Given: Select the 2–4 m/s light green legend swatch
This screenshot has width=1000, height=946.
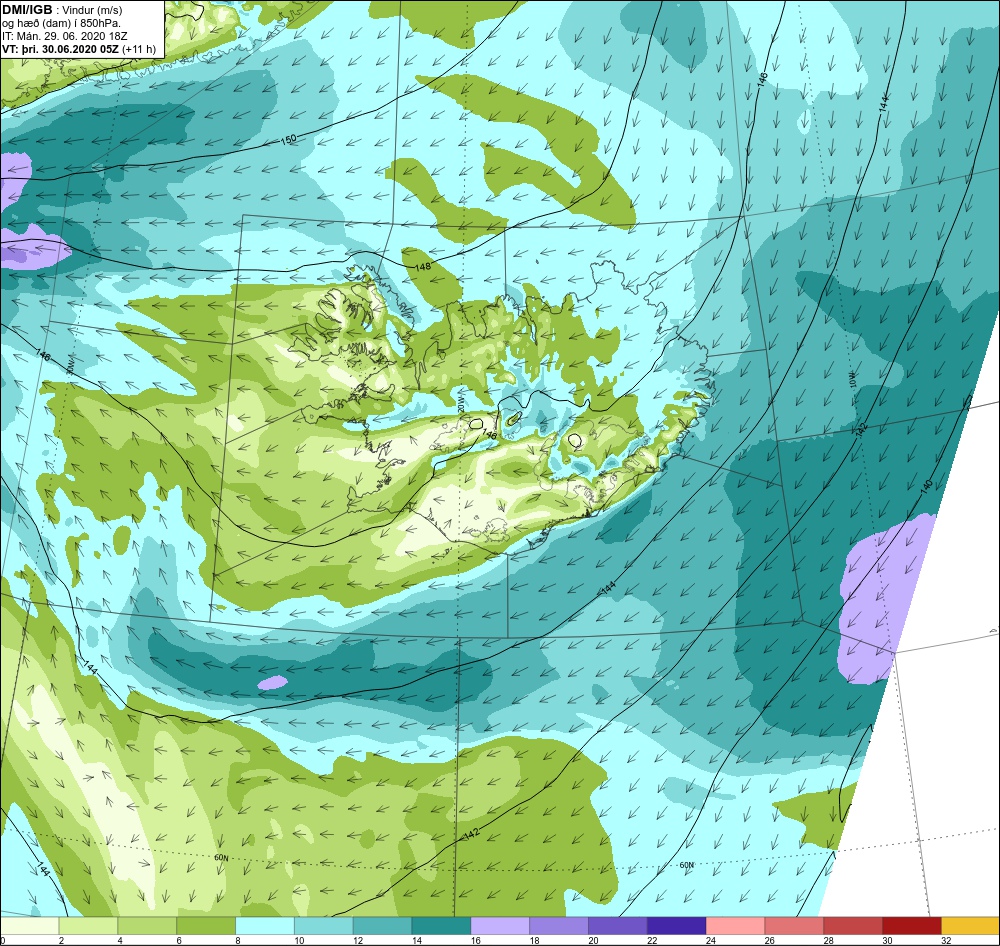Looking at the screenshot, I should coord(88,926).
